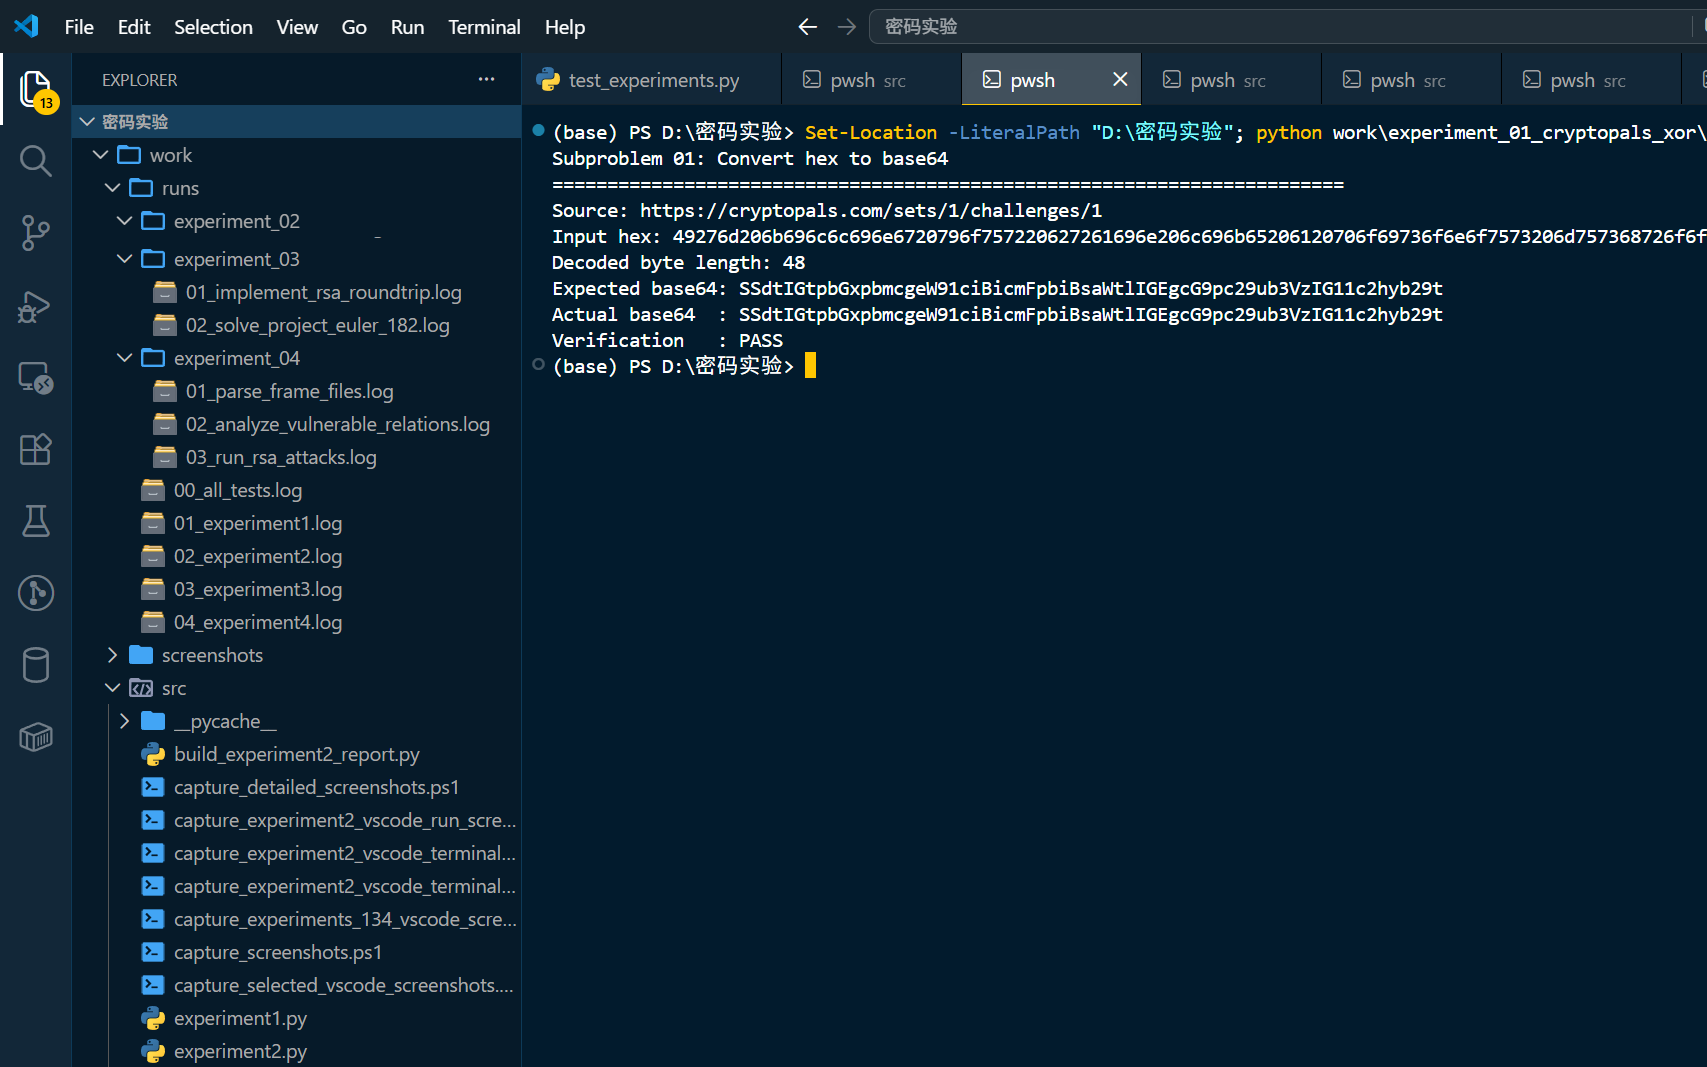This screenshot has height=1067, width=1707.
Task: Go forward with the right arrow
Action: pos(847,27)
